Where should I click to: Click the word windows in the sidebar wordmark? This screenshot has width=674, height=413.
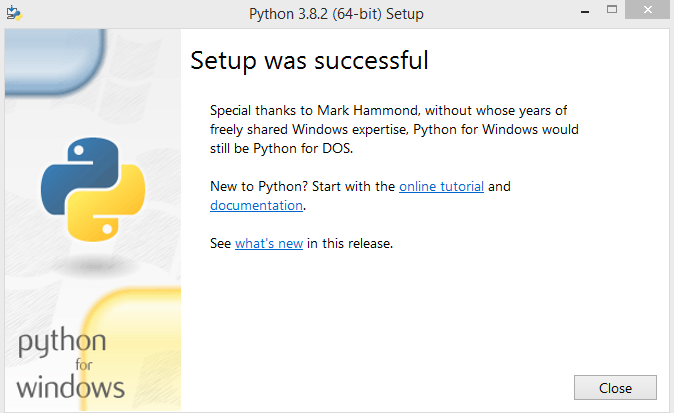(x=70, y=387)
